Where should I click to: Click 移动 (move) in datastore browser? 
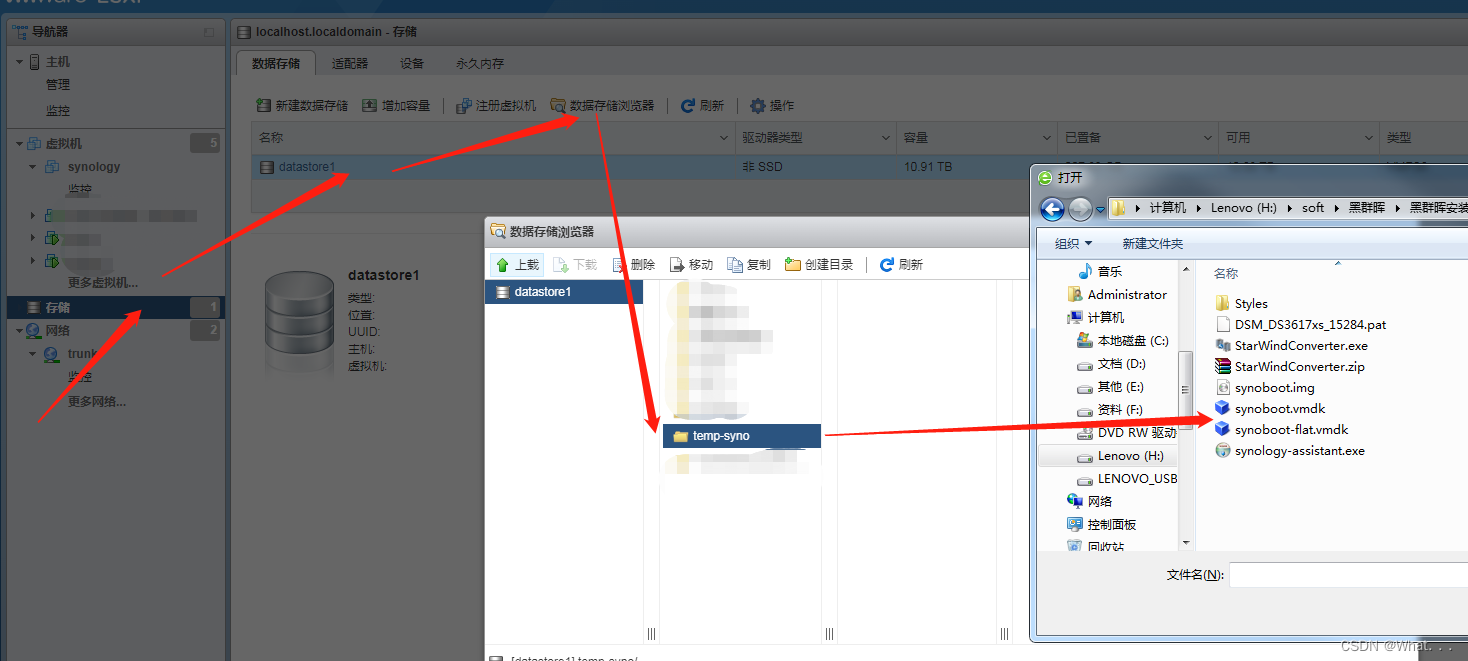click(x=691, y=265)
